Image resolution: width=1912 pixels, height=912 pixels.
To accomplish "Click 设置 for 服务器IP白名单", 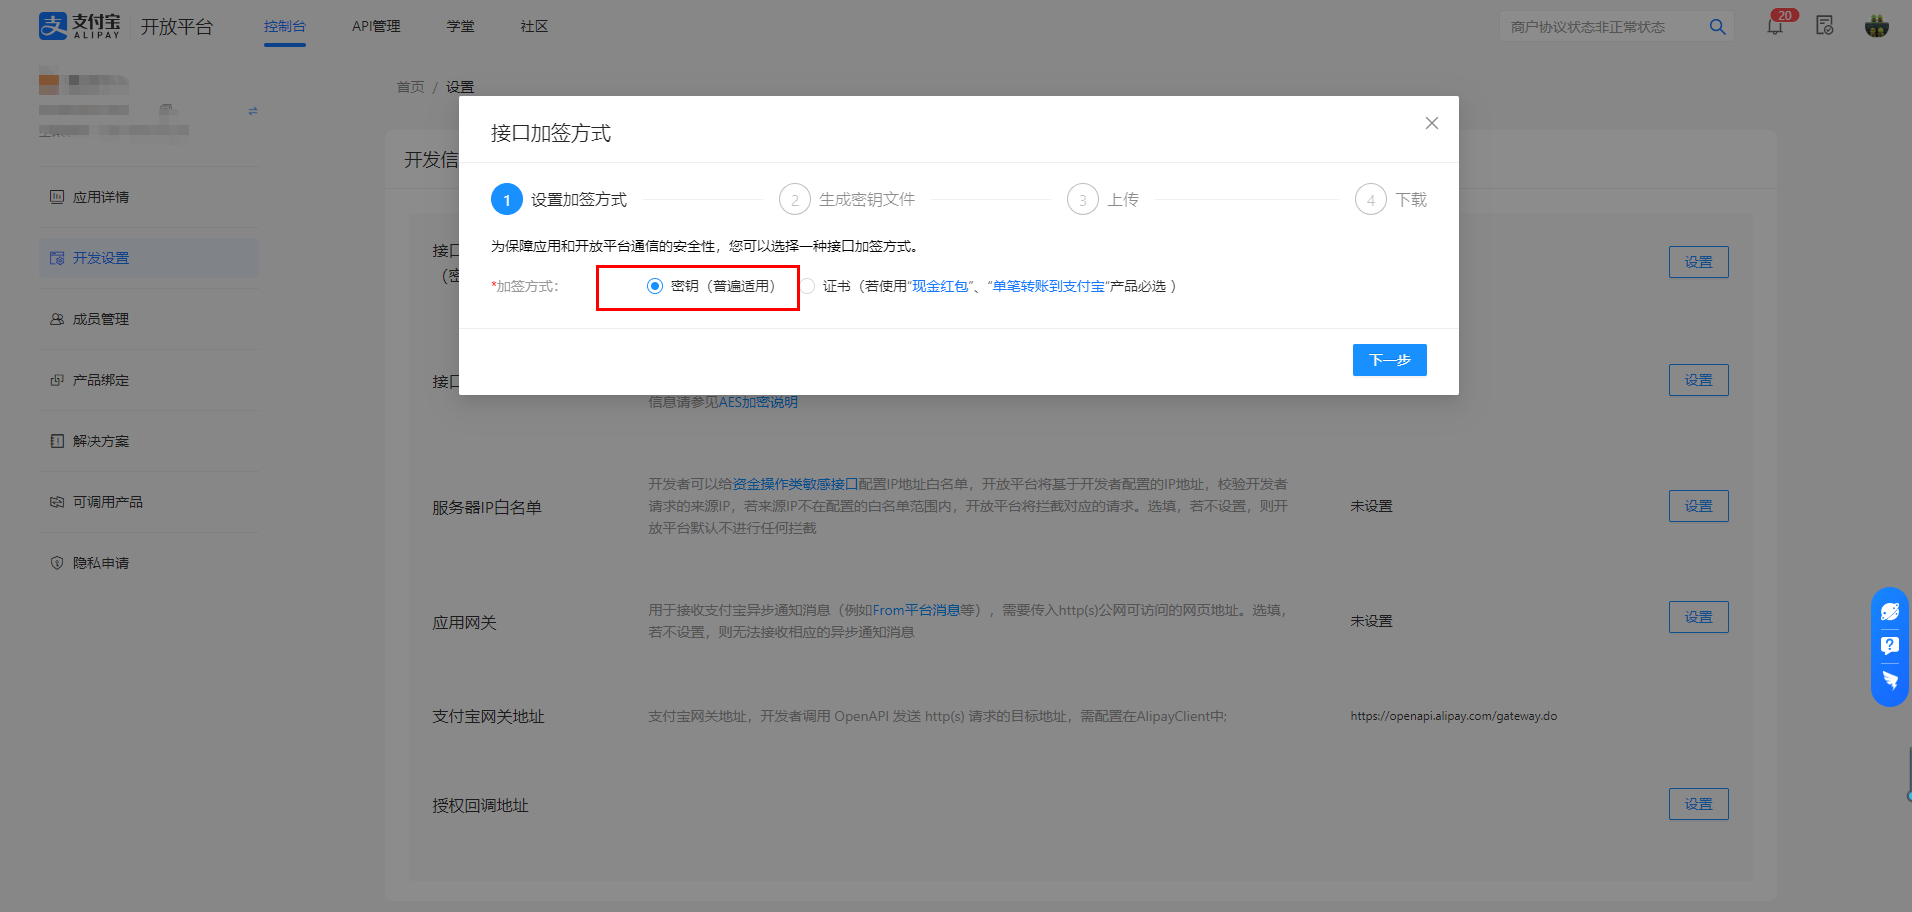I will (x=1699, y=506).
